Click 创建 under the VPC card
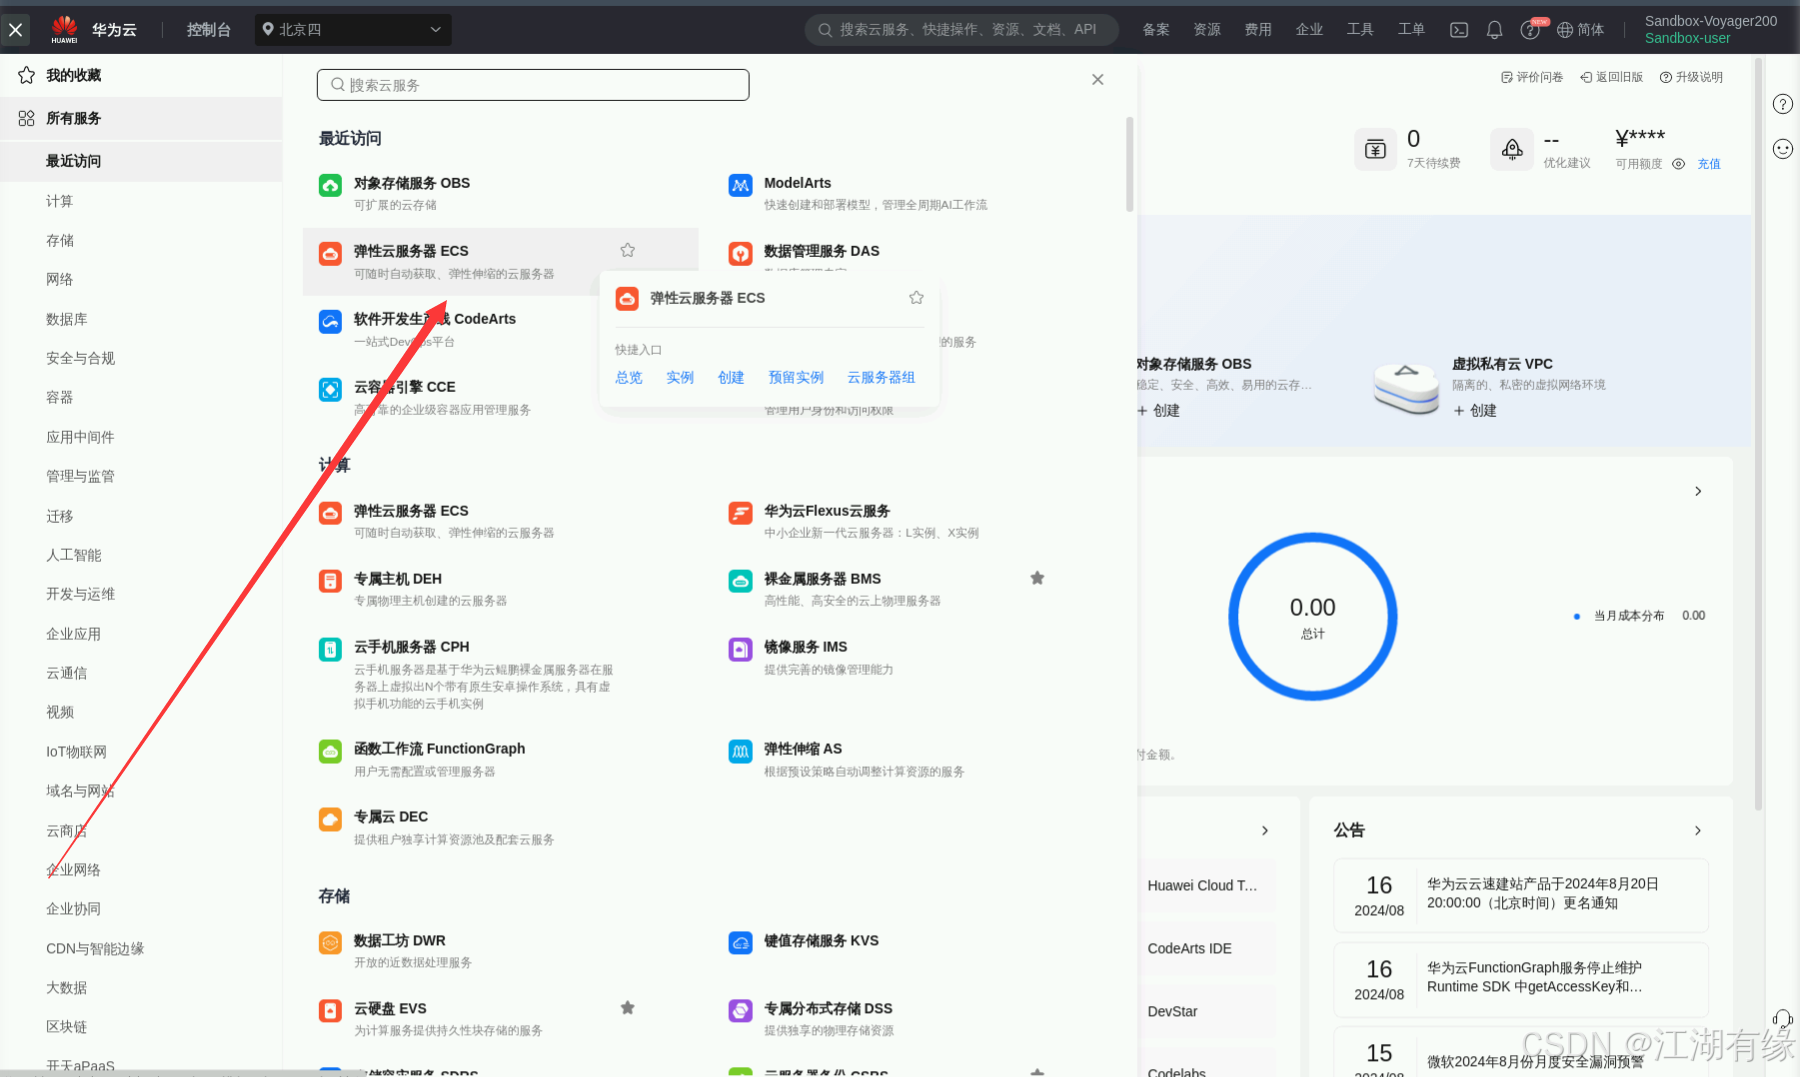This screenshot has width=1800, height=1077. coord(1475,411)
